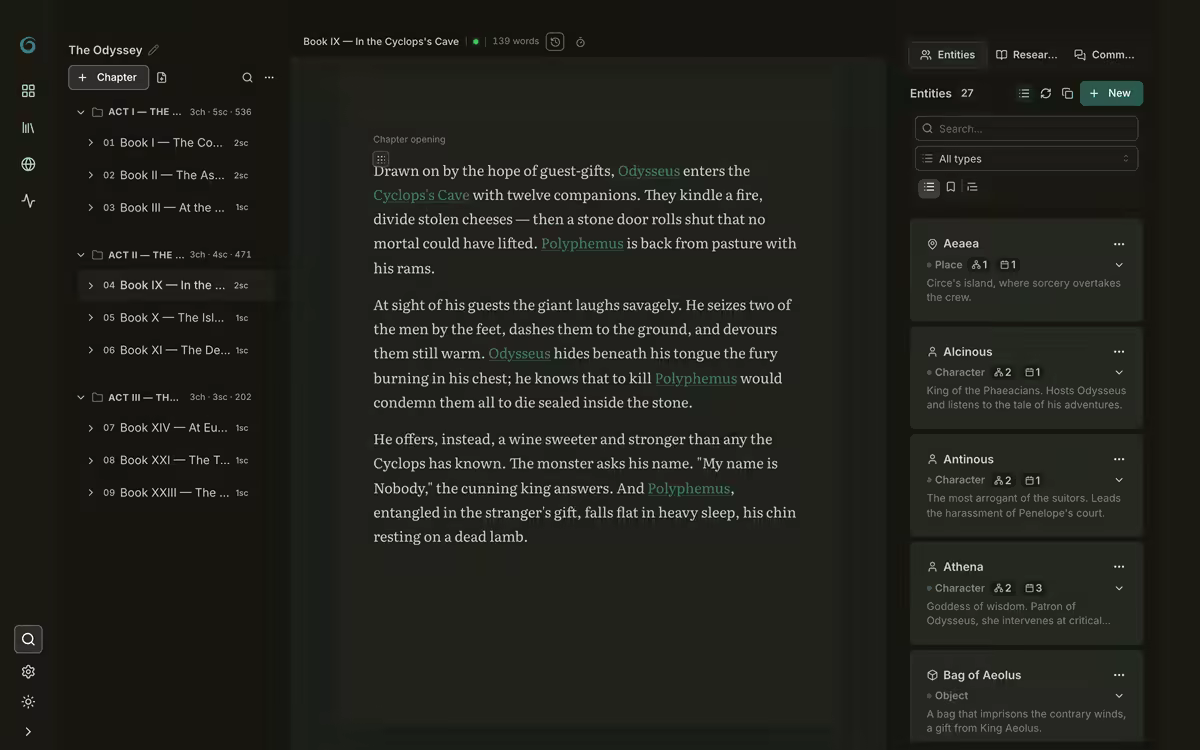1200x750 pixels.
Task: Expand Book II — The As... chapter
Action: point(90,175)
